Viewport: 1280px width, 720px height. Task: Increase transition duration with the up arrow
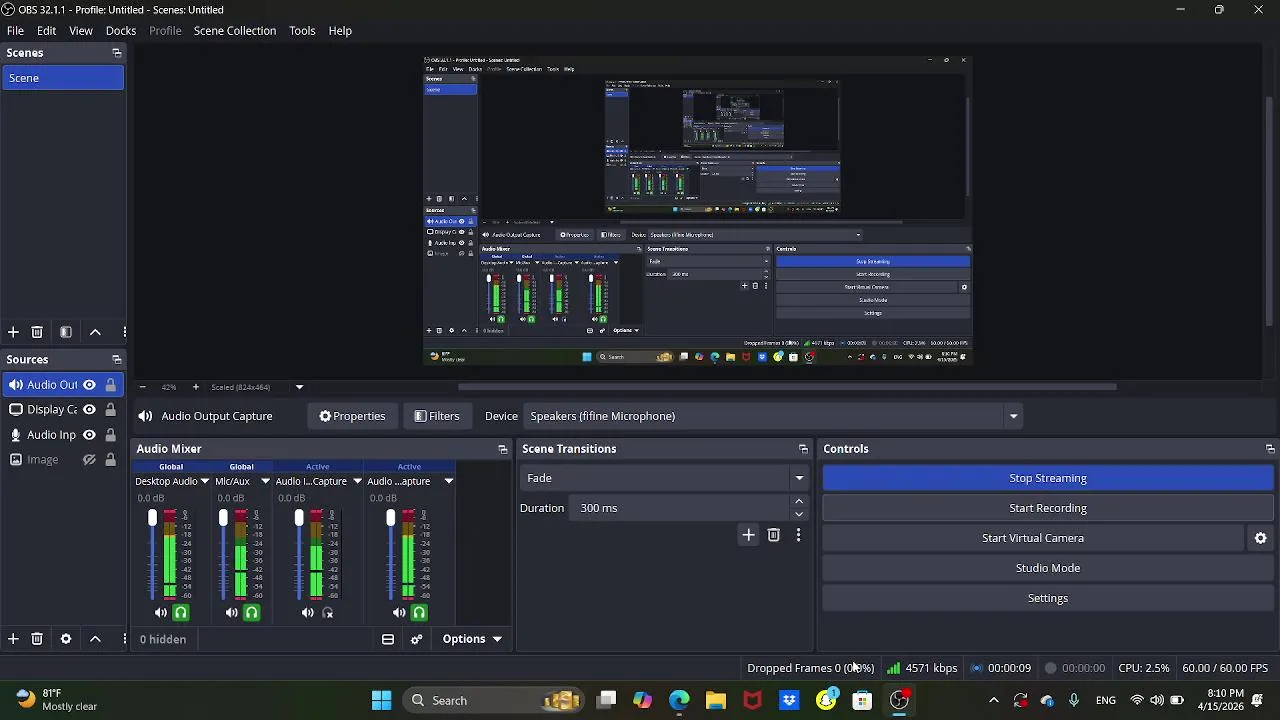click(x=798, y=502)
